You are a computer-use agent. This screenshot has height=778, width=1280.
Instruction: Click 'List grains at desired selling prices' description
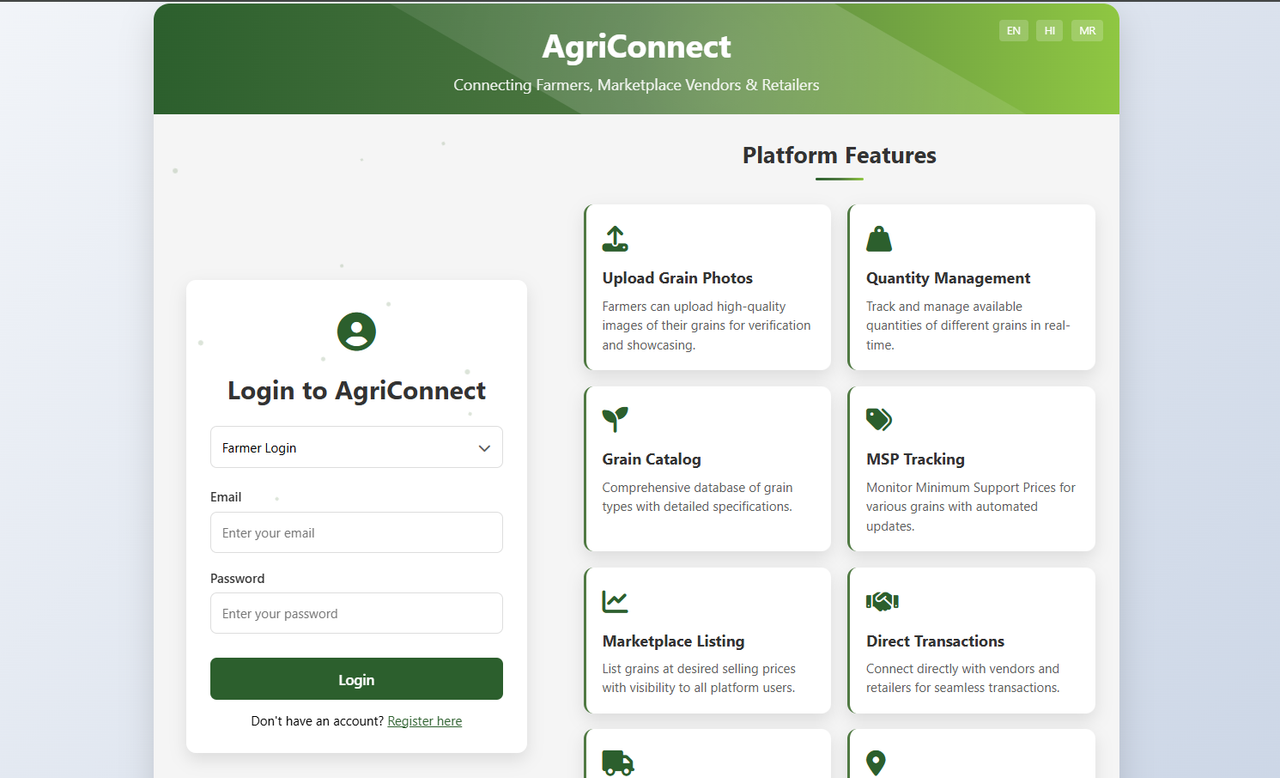pyautogui.click(x=699, y=678)
